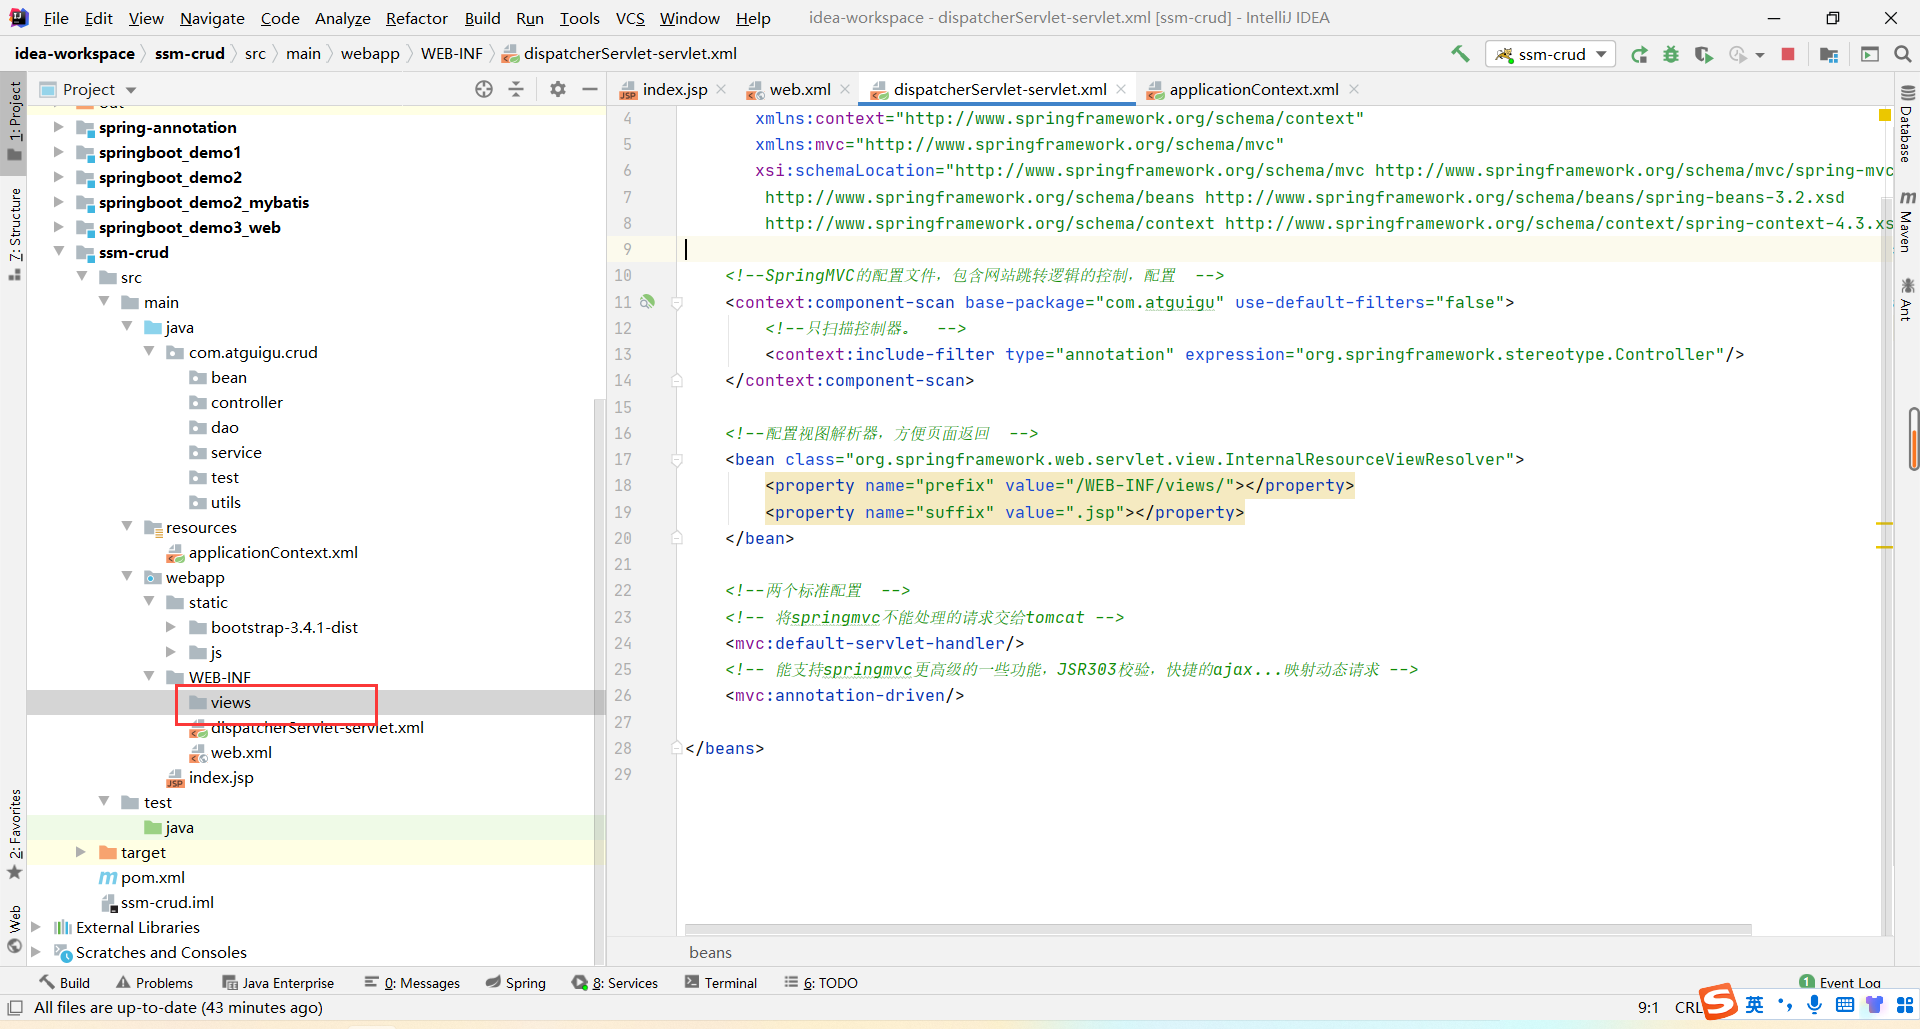The image size is (1920, 1029).
Task: Open the Refactor menu
Action: coord(416,18)
